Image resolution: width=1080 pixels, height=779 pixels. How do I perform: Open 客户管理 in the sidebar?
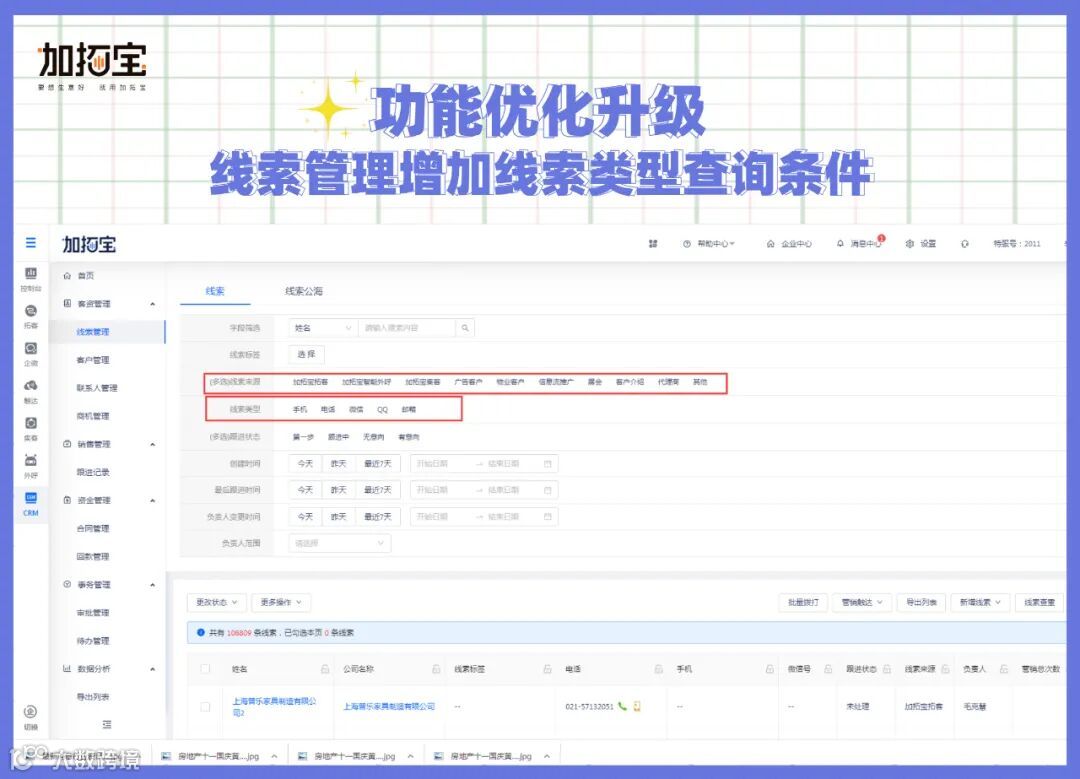pos(93,360)
